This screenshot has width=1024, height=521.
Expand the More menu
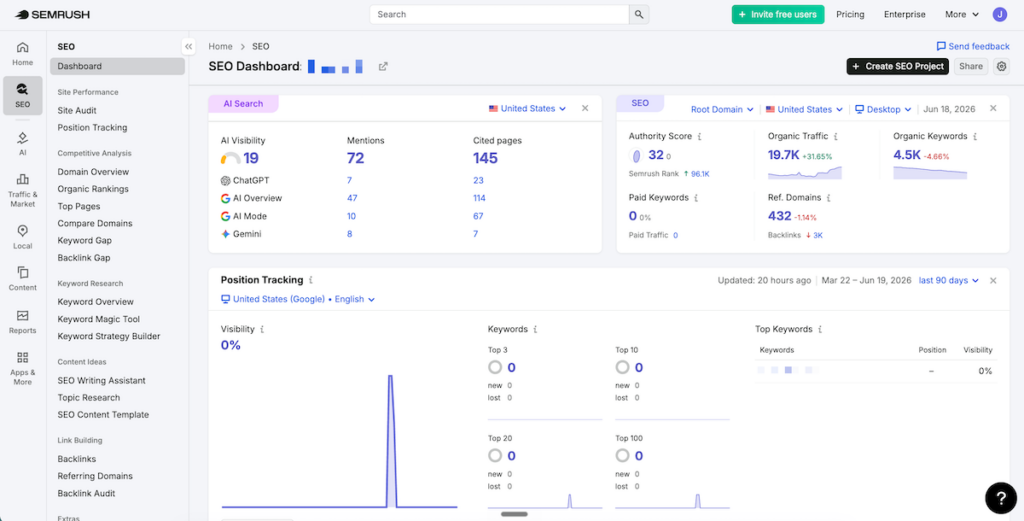962,14
